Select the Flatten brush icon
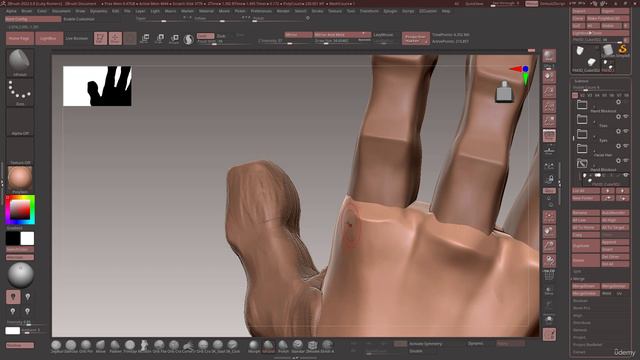 [x=115, y=346]
